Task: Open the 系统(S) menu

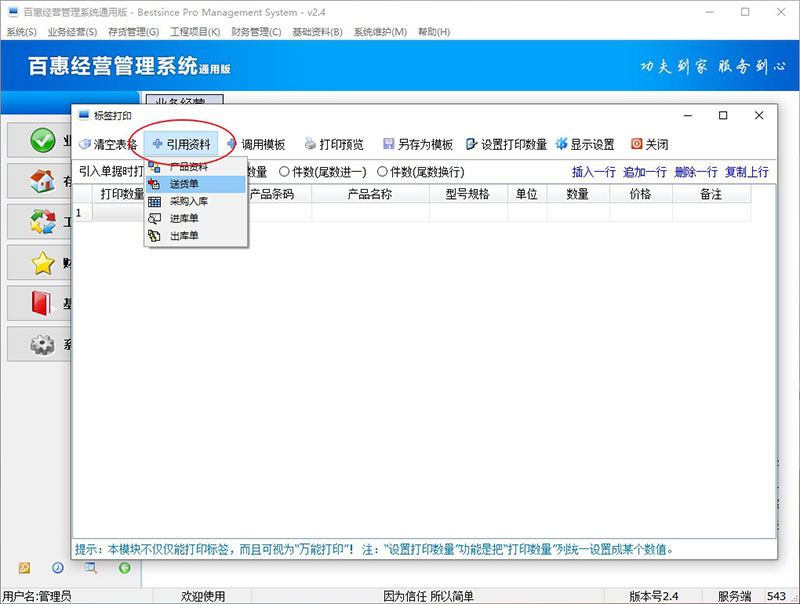Action: (x=21, y=32)
